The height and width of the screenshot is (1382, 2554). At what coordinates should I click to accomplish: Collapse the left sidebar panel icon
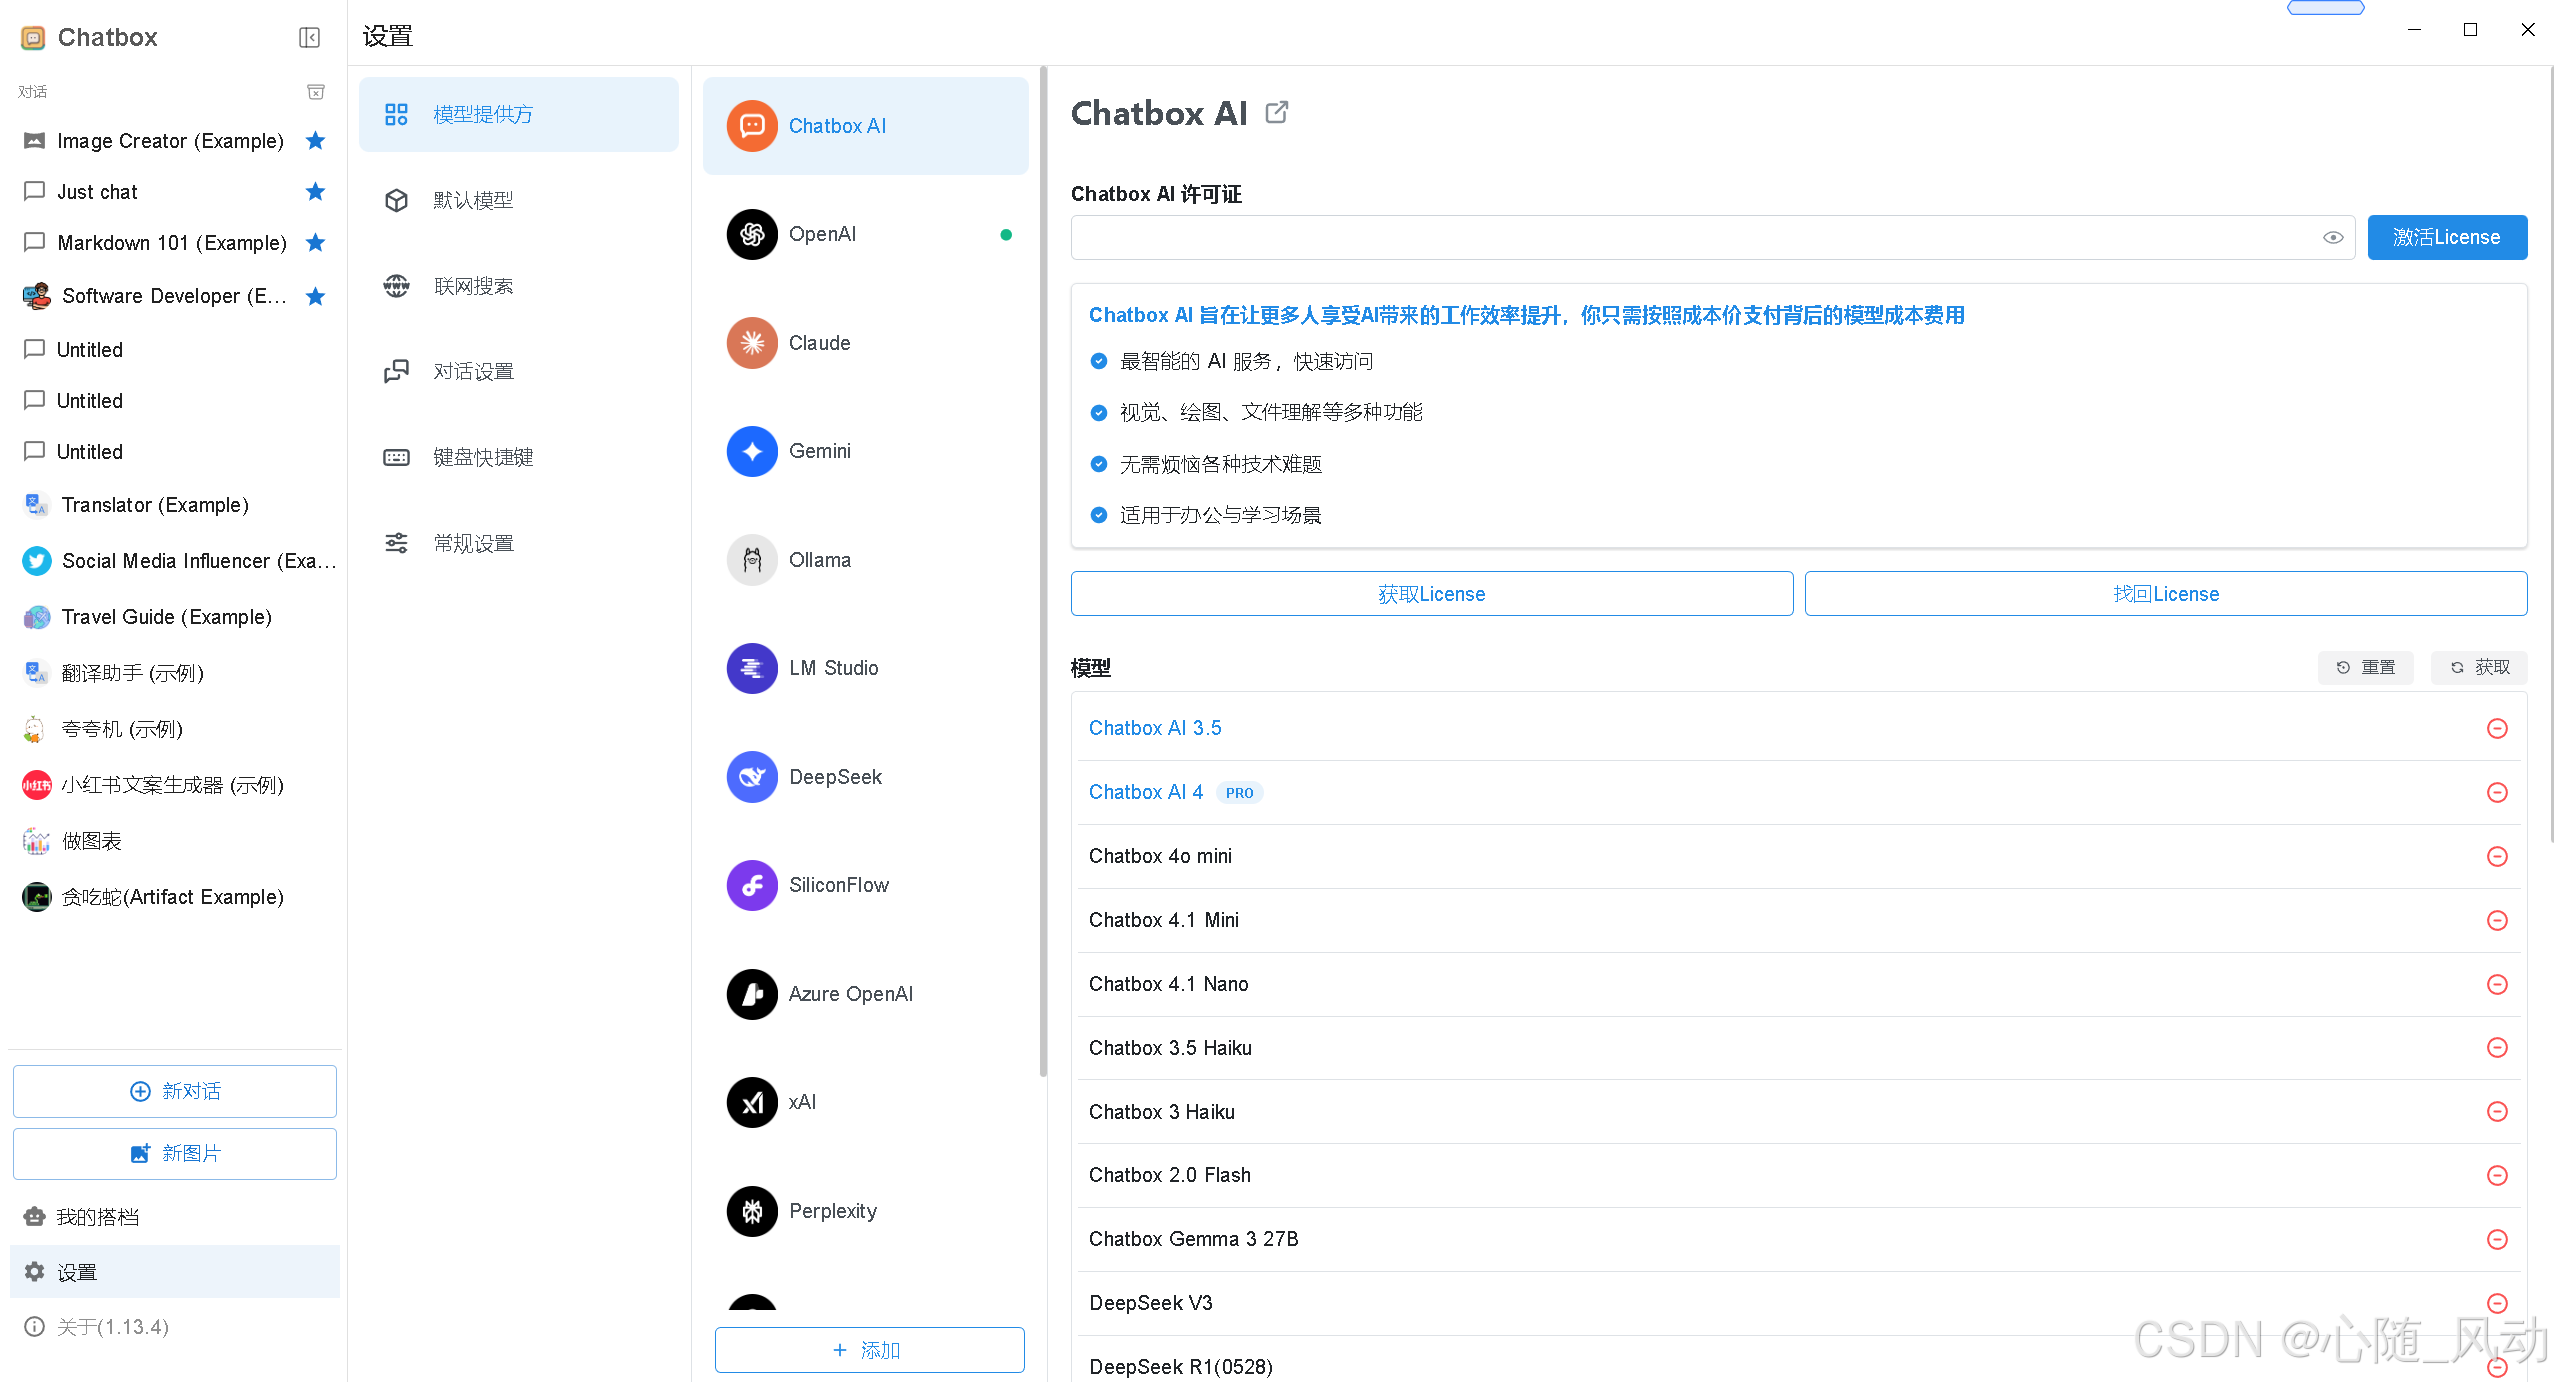pos(309,37)
